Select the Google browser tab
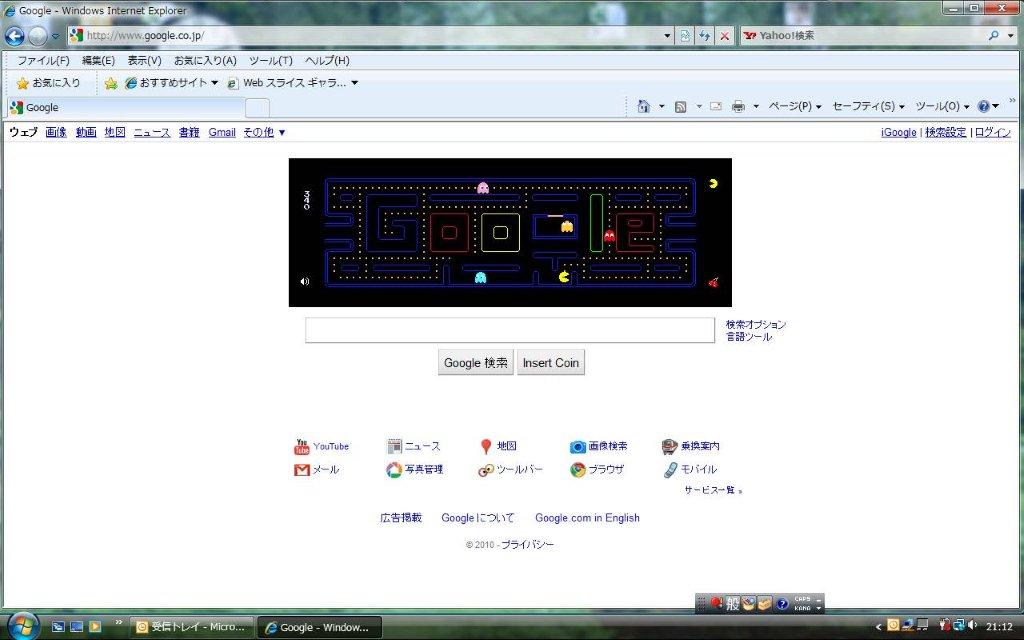 [127, 108]
